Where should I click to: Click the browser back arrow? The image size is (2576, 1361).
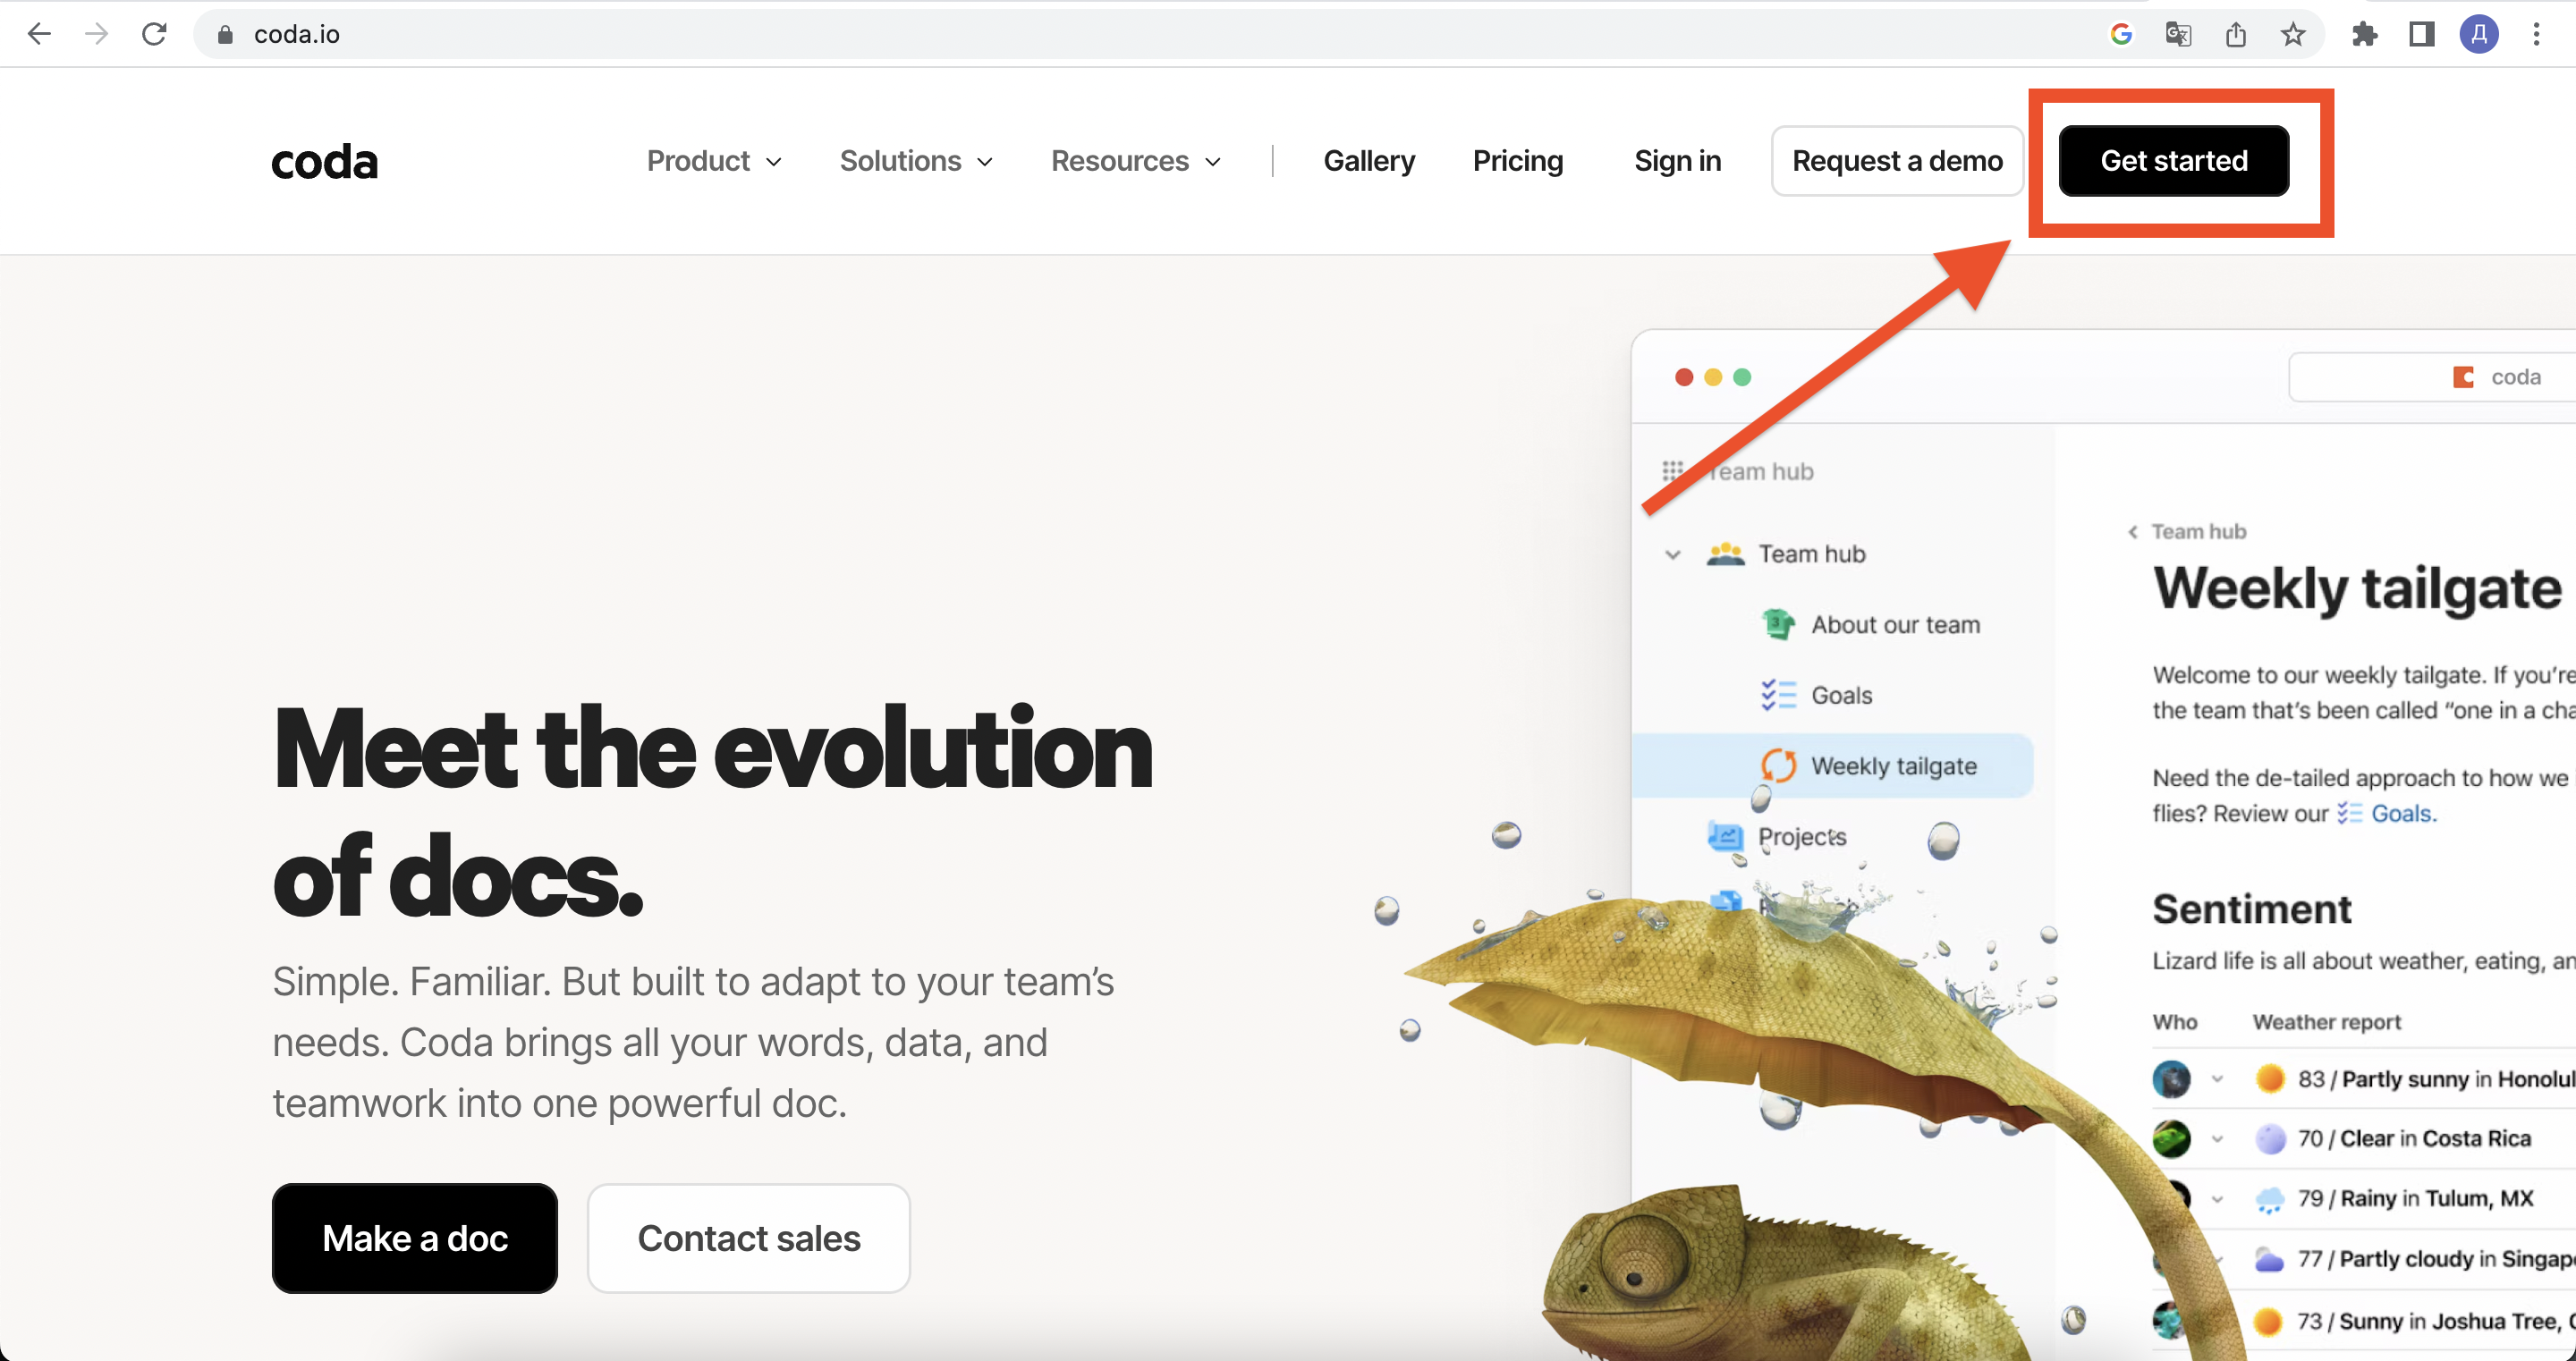[x=38, y=34]
